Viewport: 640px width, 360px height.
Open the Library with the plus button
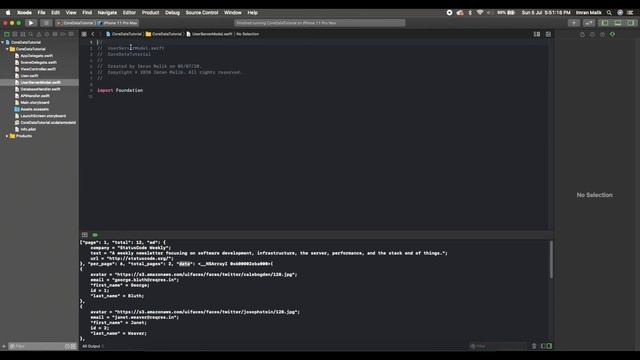coord(574,23)
